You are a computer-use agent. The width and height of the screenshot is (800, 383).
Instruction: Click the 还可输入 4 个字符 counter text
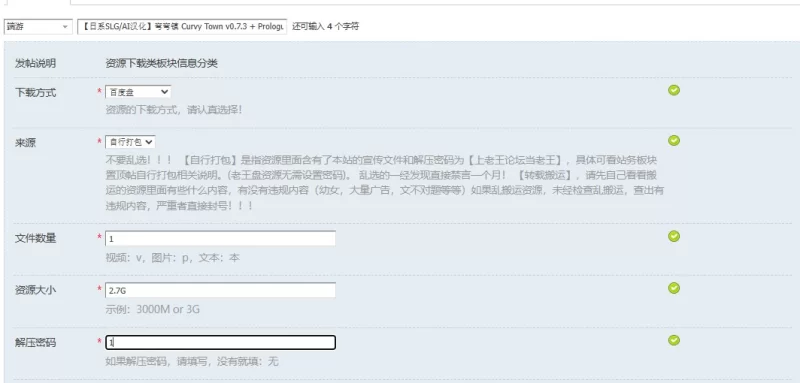tap(326, 27)
